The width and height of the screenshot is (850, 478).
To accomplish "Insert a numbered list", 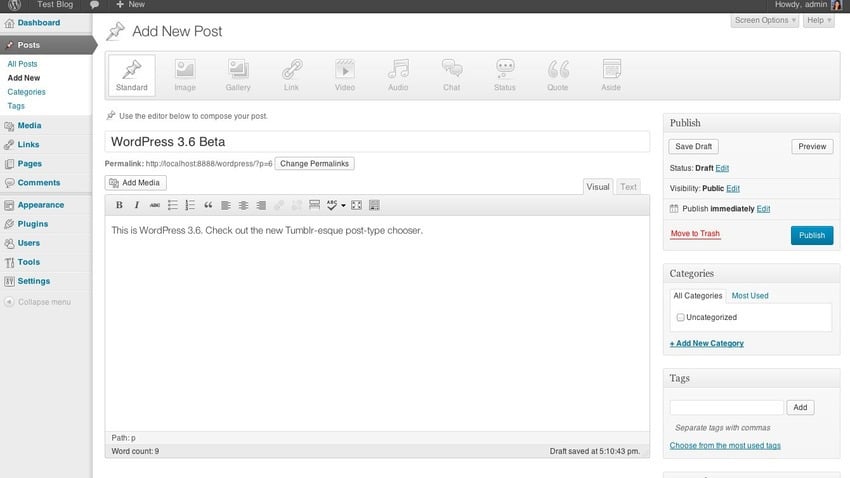I will pyautogui.click(x=190, y=205).
